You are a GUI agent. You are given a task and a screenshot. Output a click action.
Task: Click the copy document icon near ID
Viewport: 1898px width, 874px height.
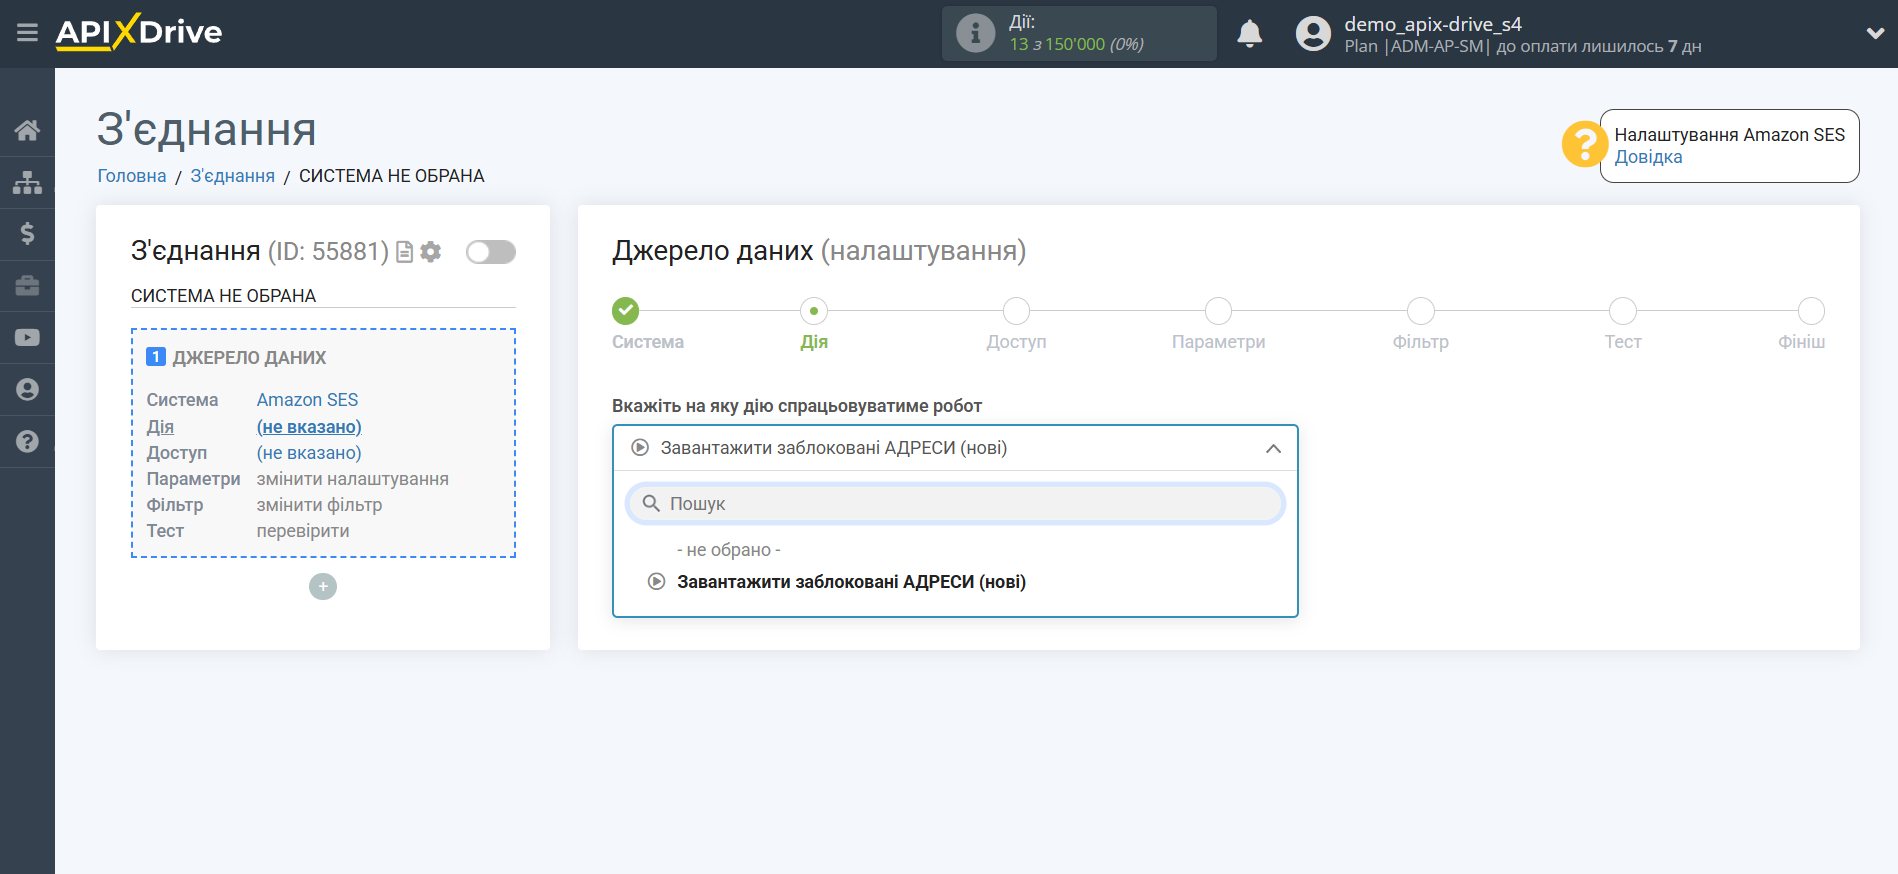(x=405, y=252)
